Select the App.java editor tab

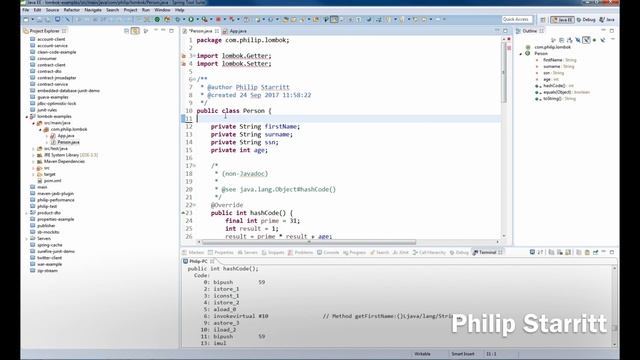235,31
